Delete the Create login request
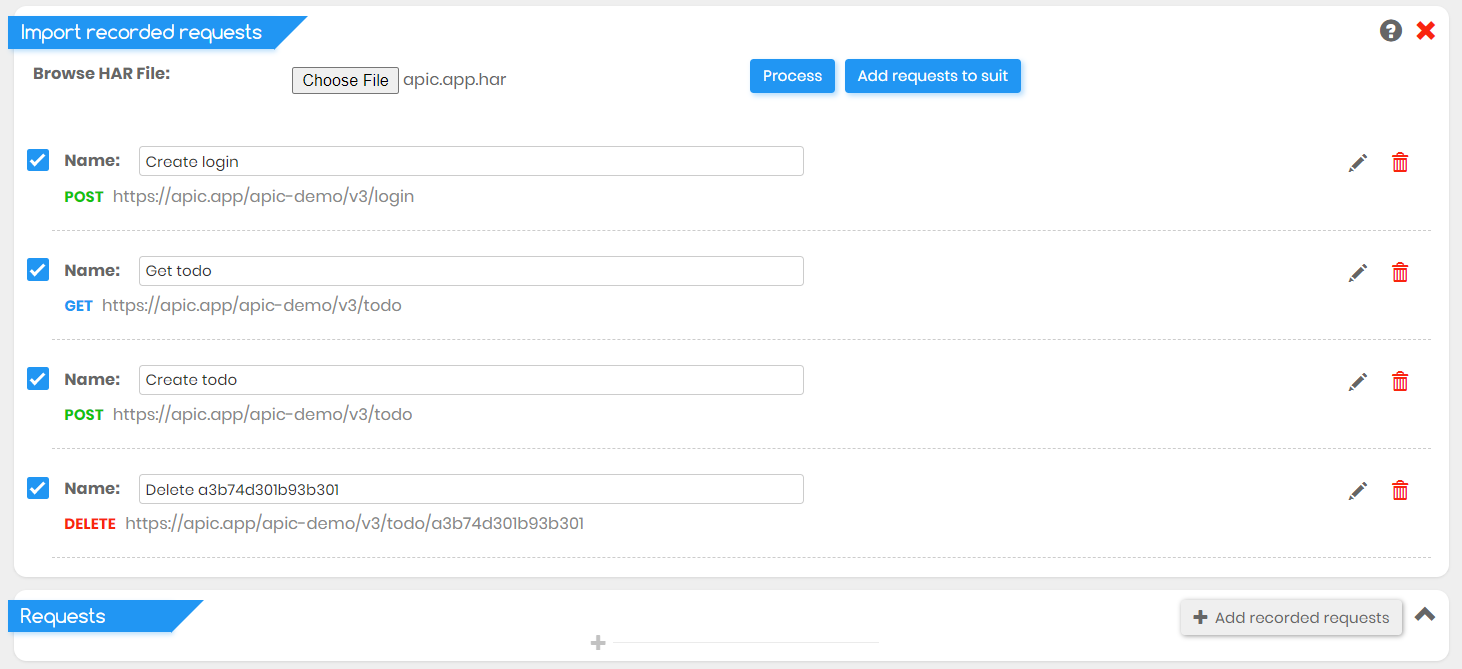Viewport: 1462px width, 669px height. (1400, 163)
